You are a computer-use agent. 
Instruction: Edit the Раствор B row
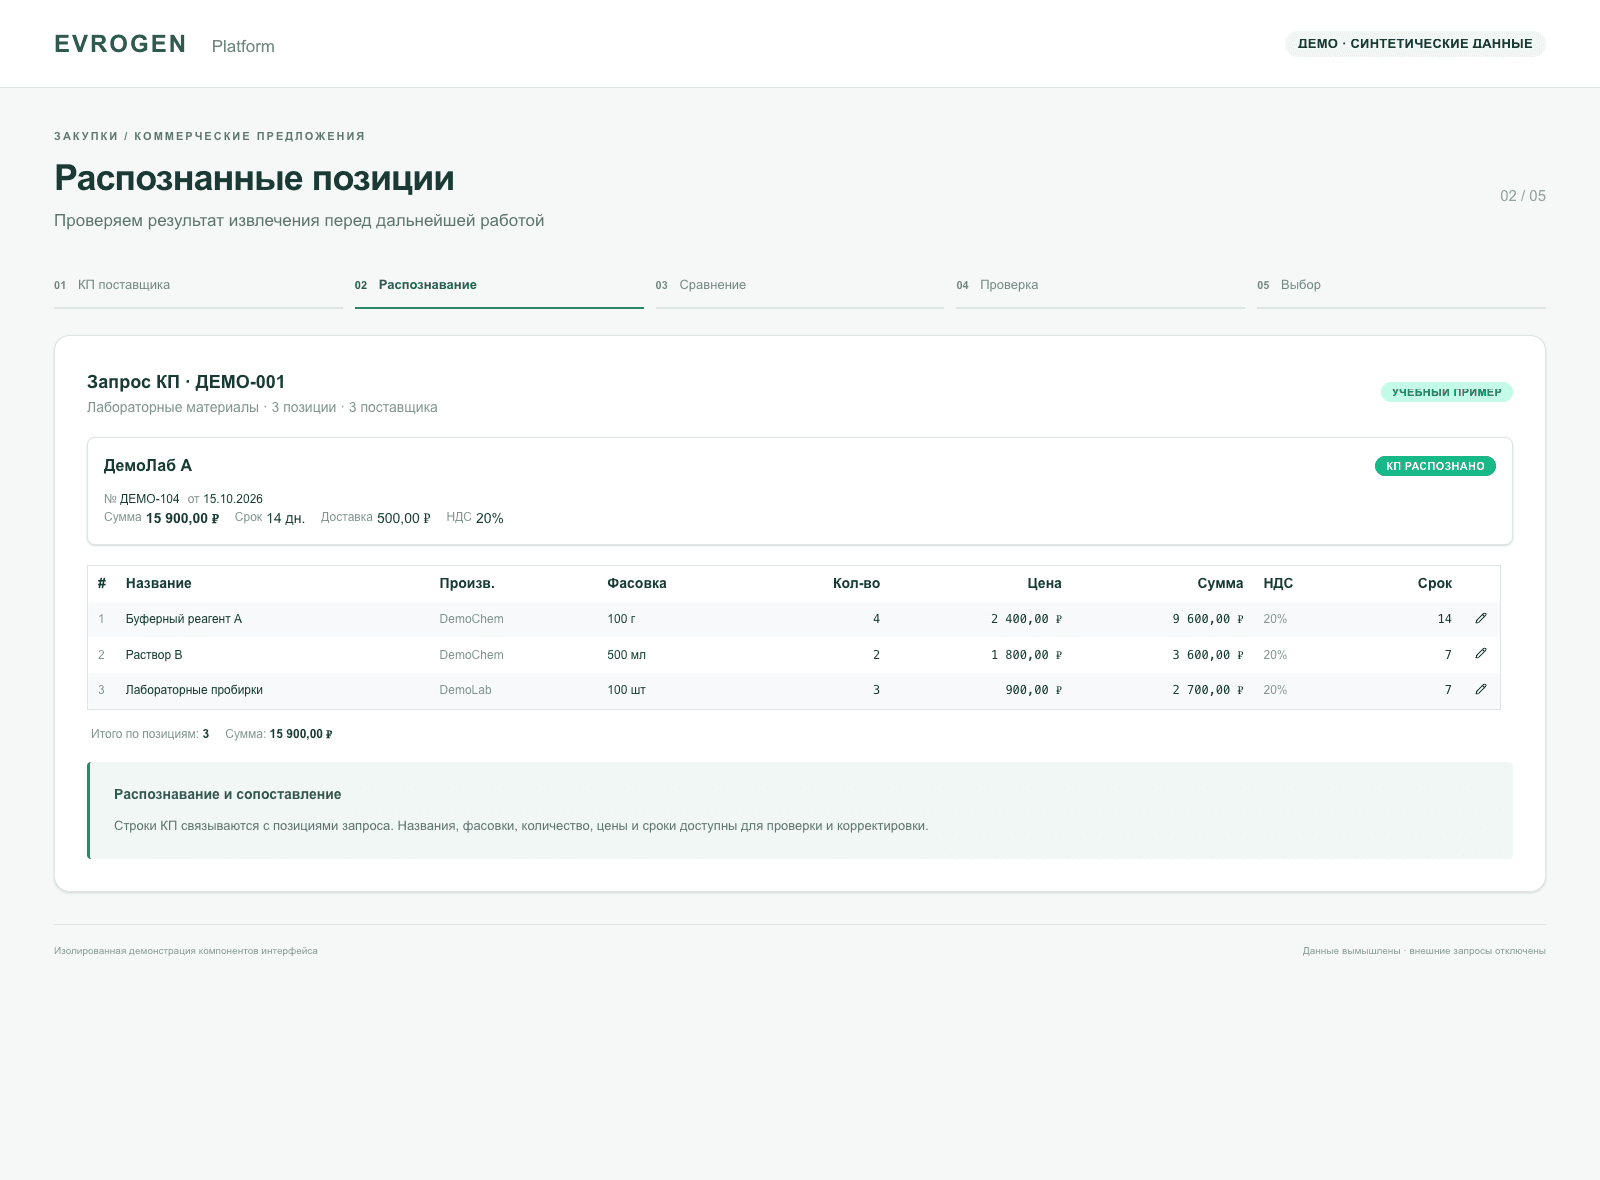coord(1481,654)
